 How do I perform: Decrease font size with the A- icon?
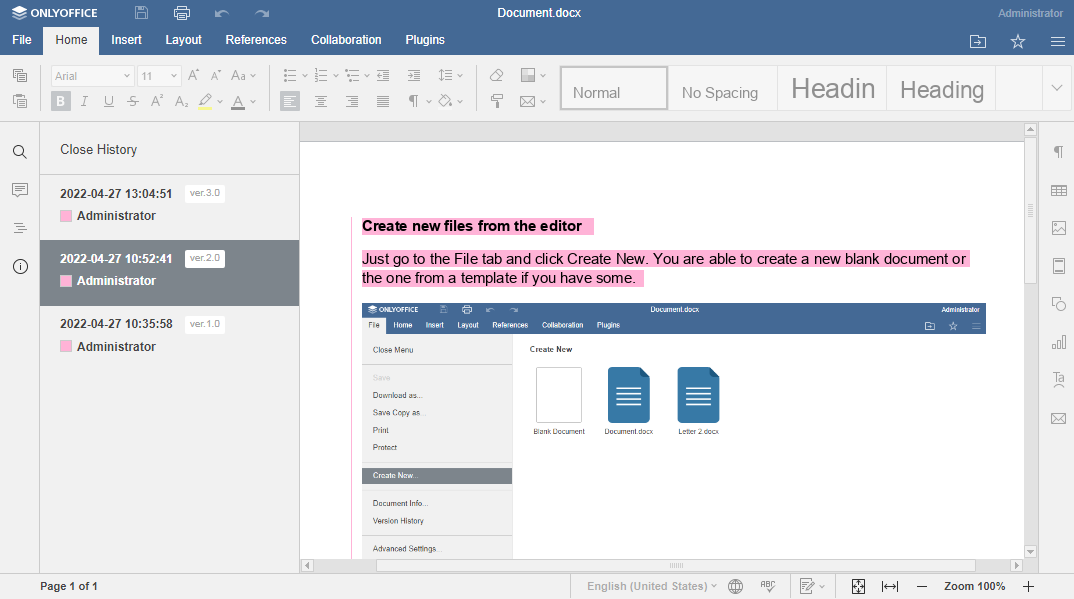pos(216,75)
